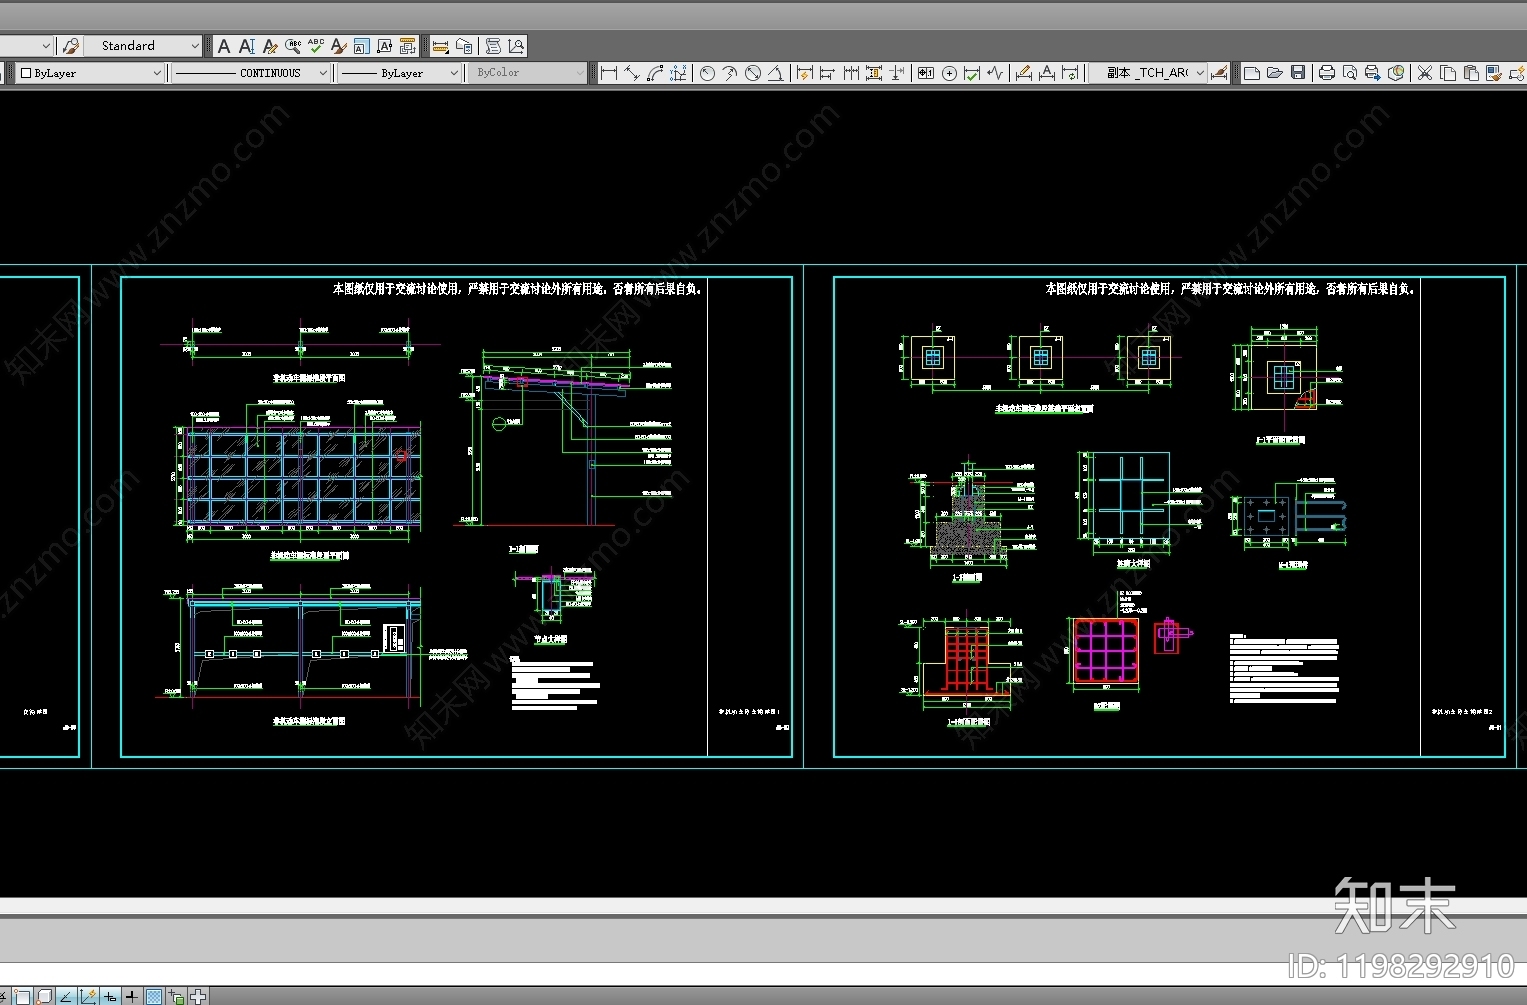
Task: Select the Linear dimension tool
Action: coord(610,73)
